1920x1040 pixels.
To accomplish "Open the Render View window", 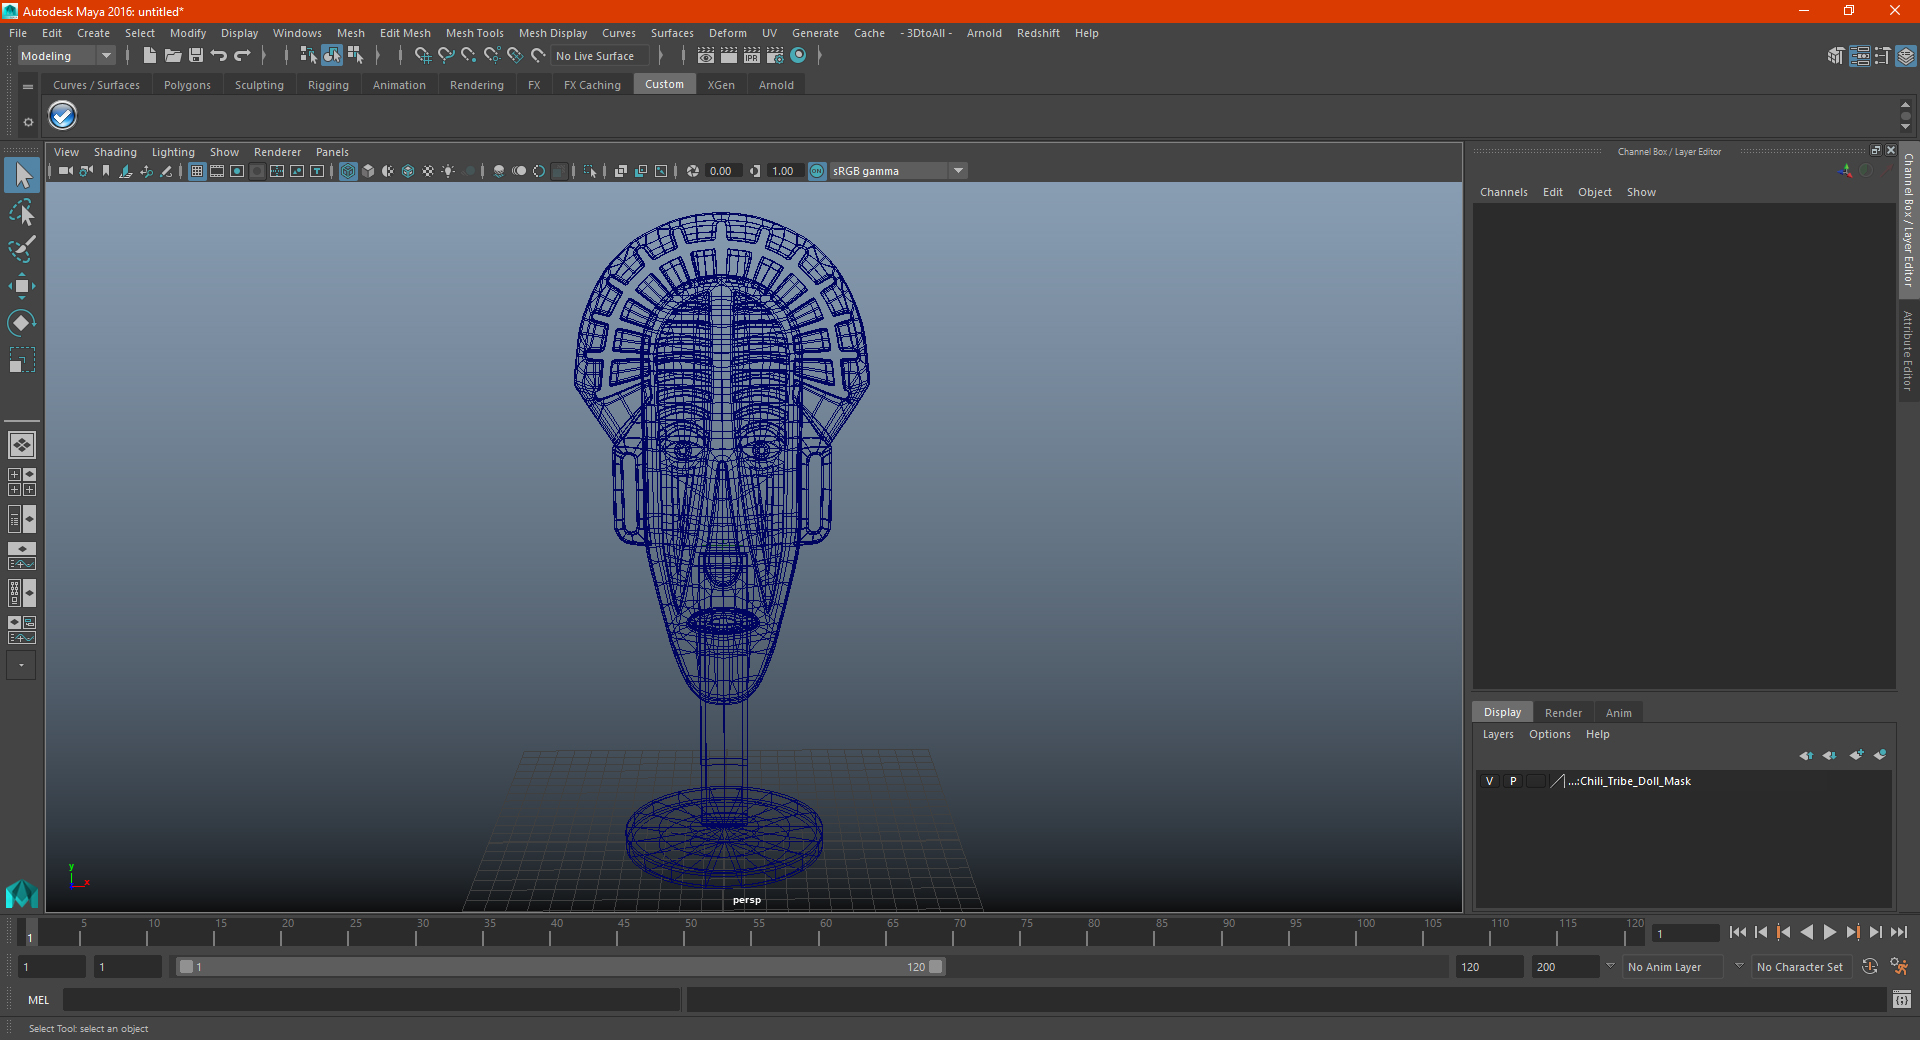I will (x=706, y=56).
